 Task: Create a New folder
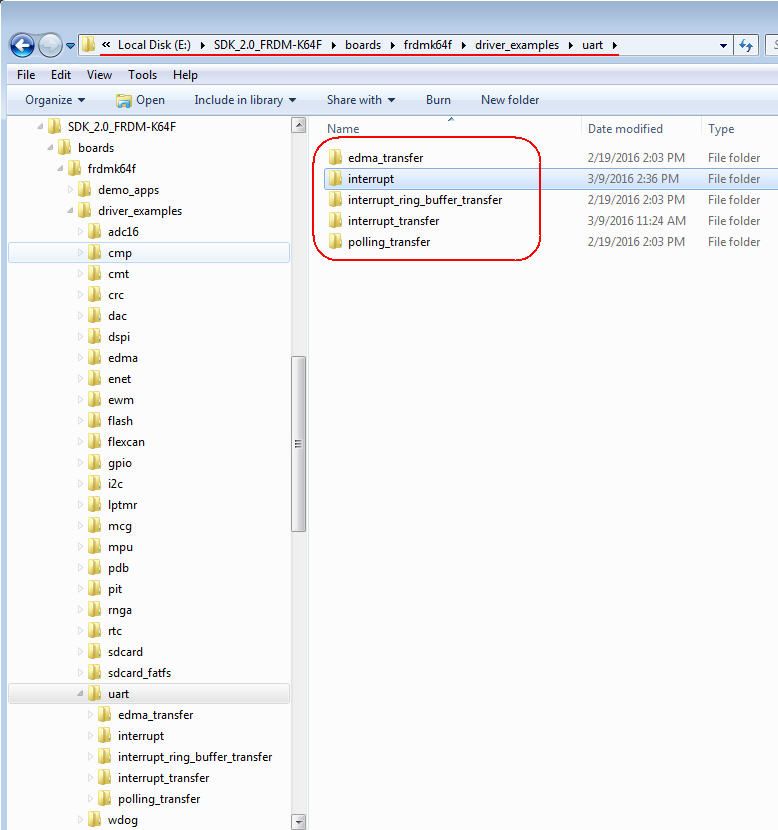click(x=510, y=100)
